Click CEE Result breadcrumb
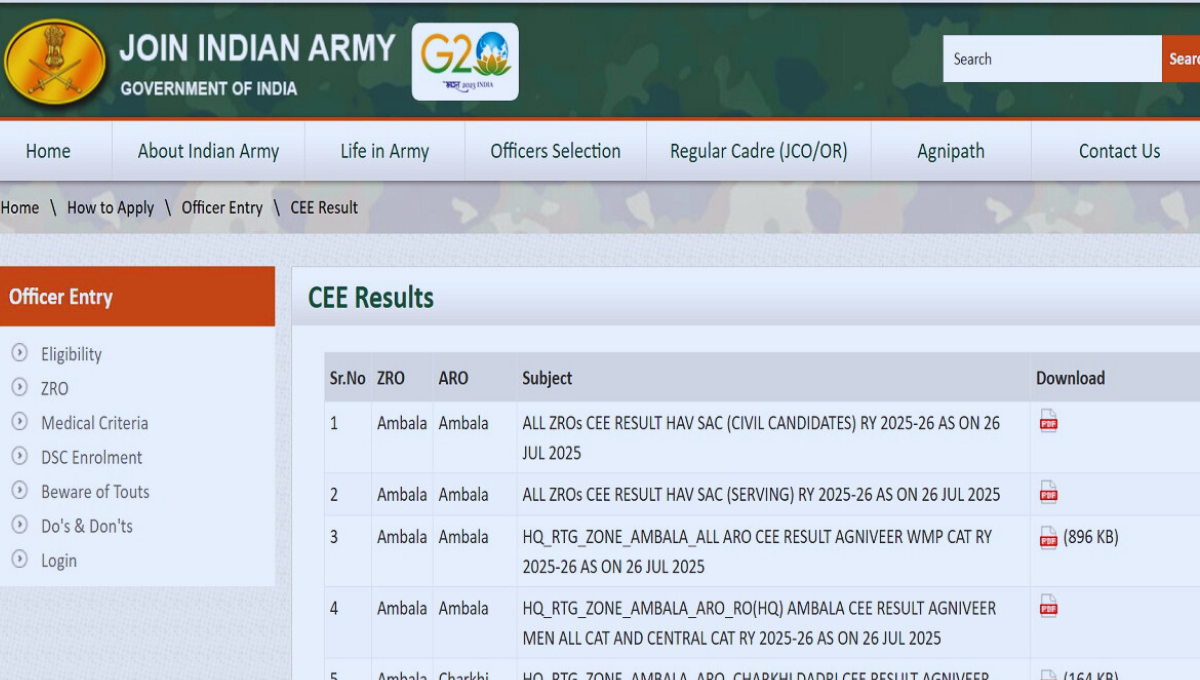The height and width of the screenshot is (680, 1200). 324,208
